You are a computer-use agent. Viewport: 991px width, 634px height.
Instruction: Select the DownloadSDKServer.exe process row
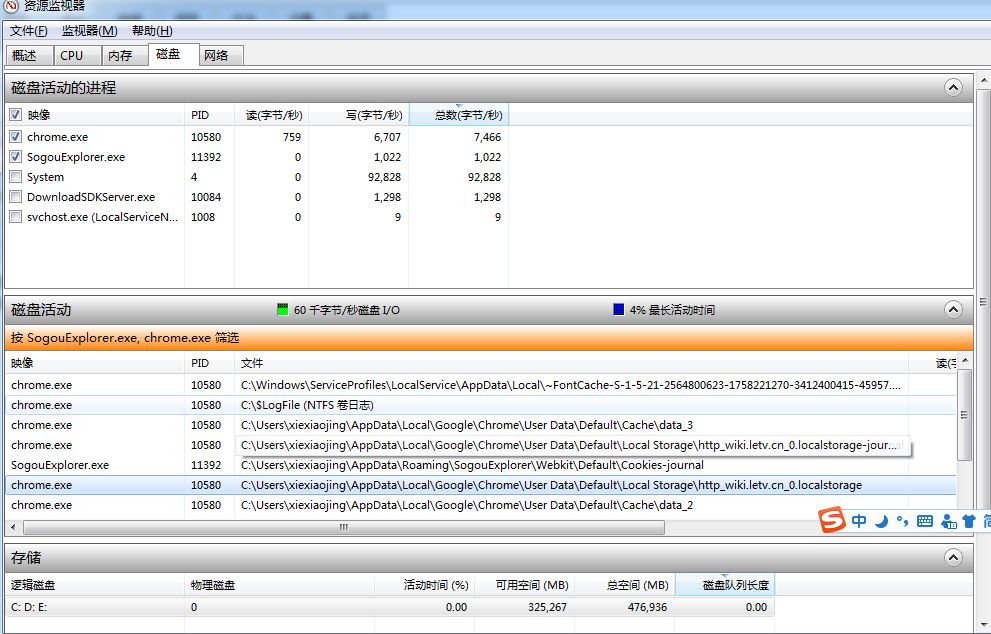(257, 197)
